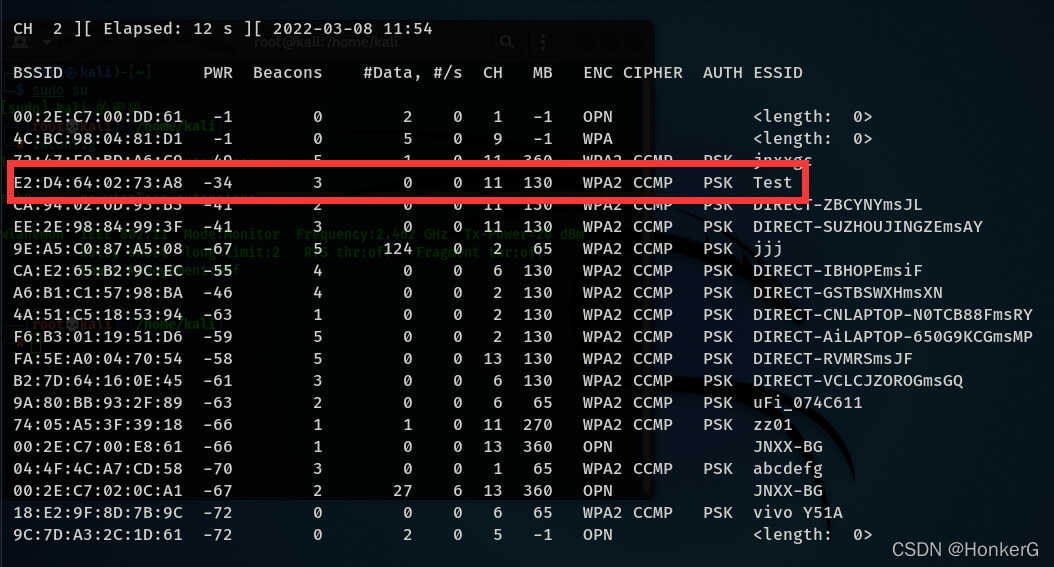Screen dimensions: 1054x567
Task: Click WPA encryption in 4C:BC:98:04:81:D1 row
Action: point(598,139)
